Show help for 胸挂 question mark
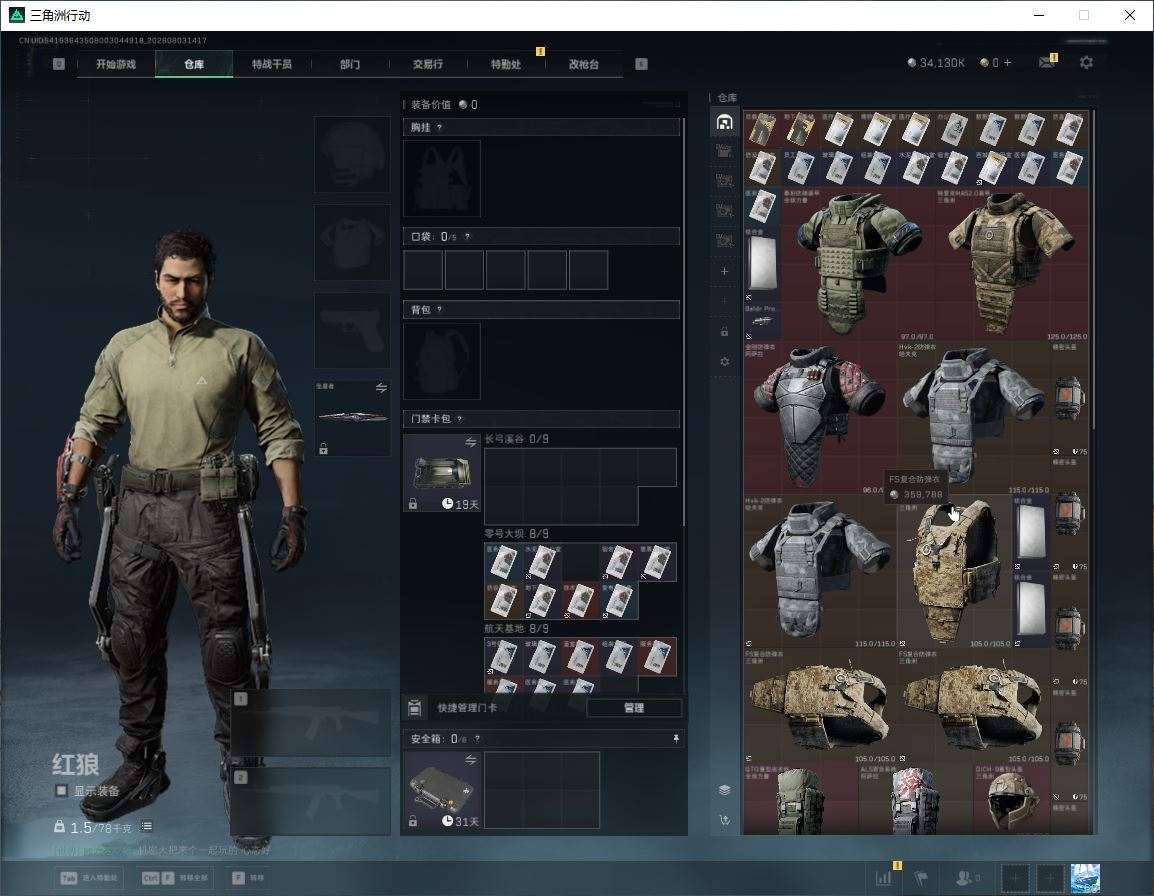Viewport: 1154px width, 896px height. (x=439, y=127)
